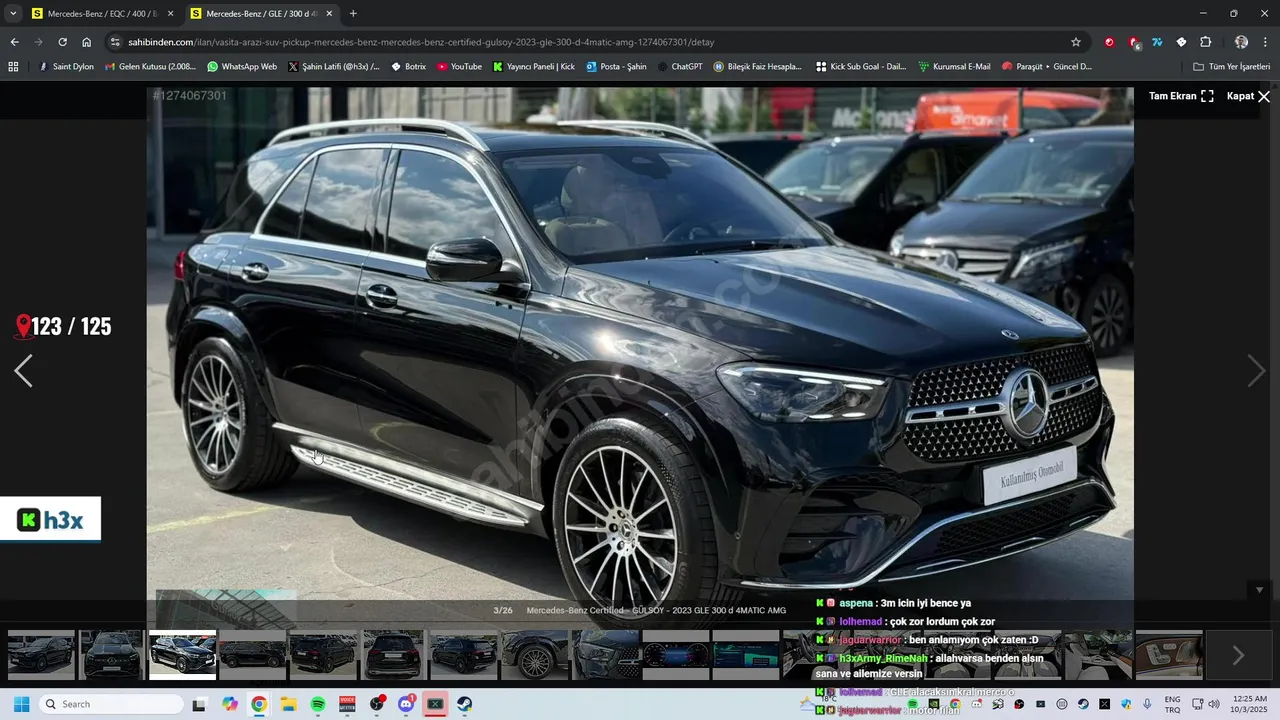Viewport: 1280px width, 720px height.
Task: Open the YouTube bookmark
Action: click(x=460, y=67)
